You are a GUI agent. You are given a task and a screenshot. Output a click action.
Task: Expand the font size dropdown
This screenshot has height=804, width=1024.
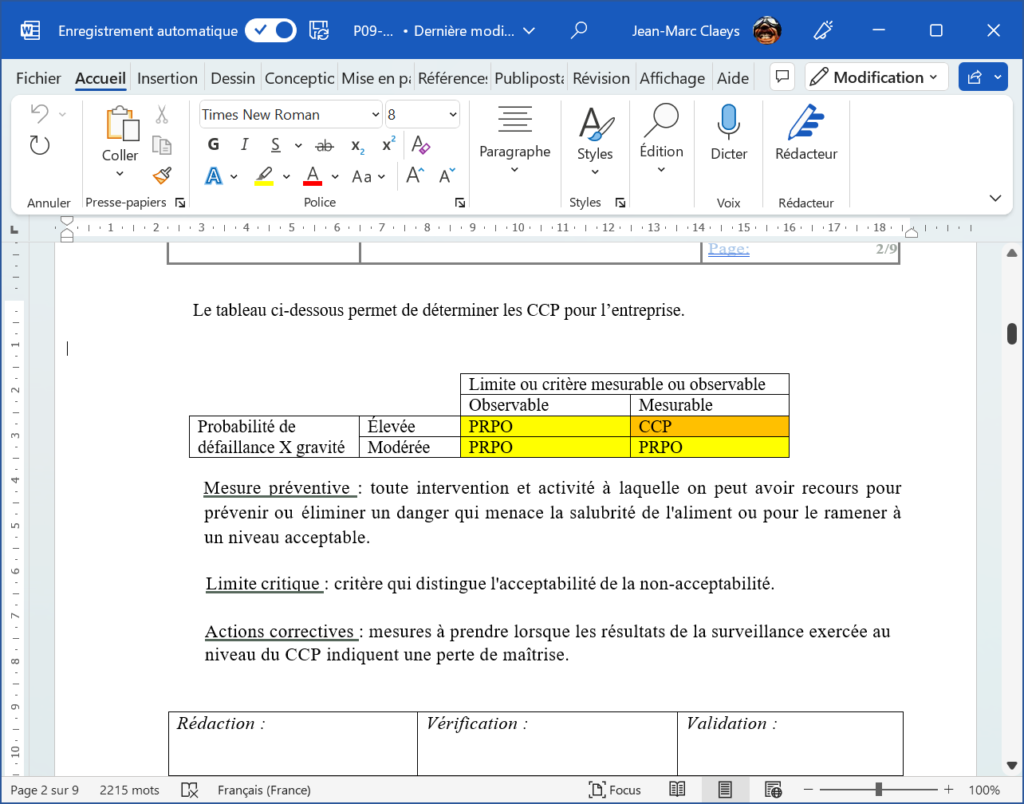tap(453, 115)
